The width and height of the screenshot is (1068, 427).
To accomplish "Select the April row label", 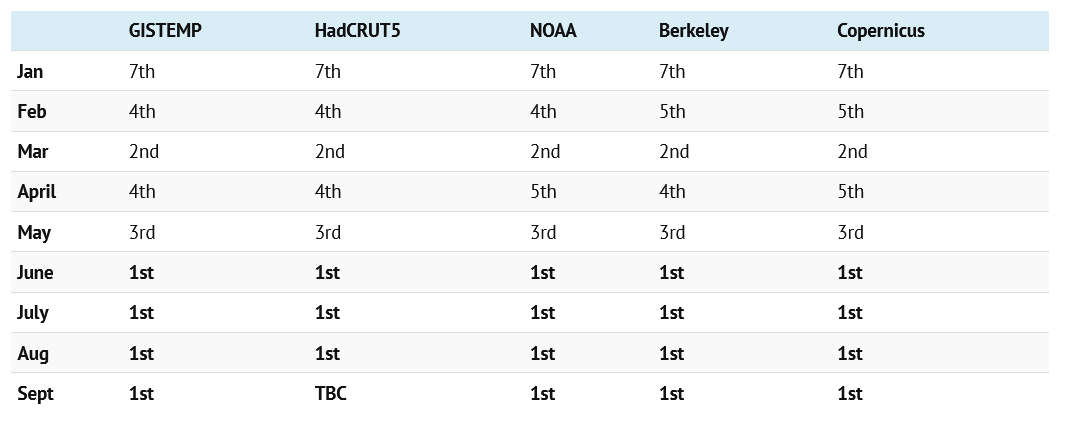I will (36, 192).
